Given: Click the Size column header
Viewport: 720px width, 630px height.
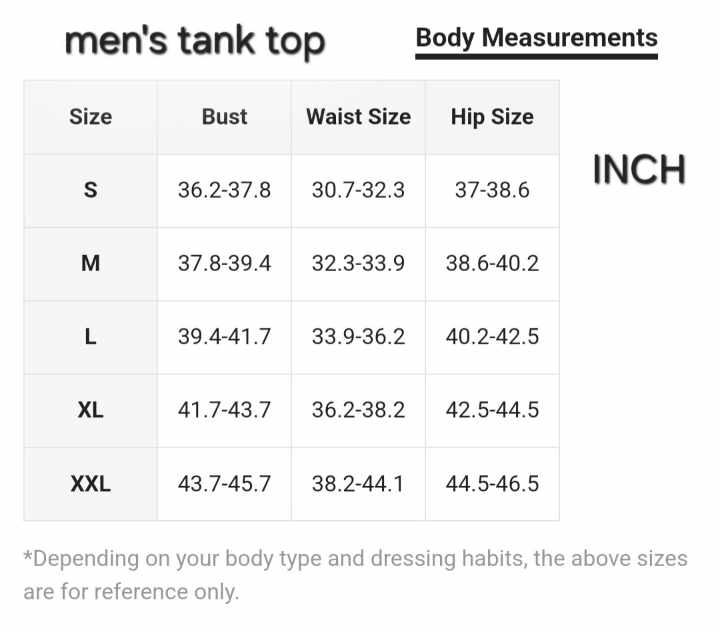Looking at the screenshot, I should click(x=90, y=117).
